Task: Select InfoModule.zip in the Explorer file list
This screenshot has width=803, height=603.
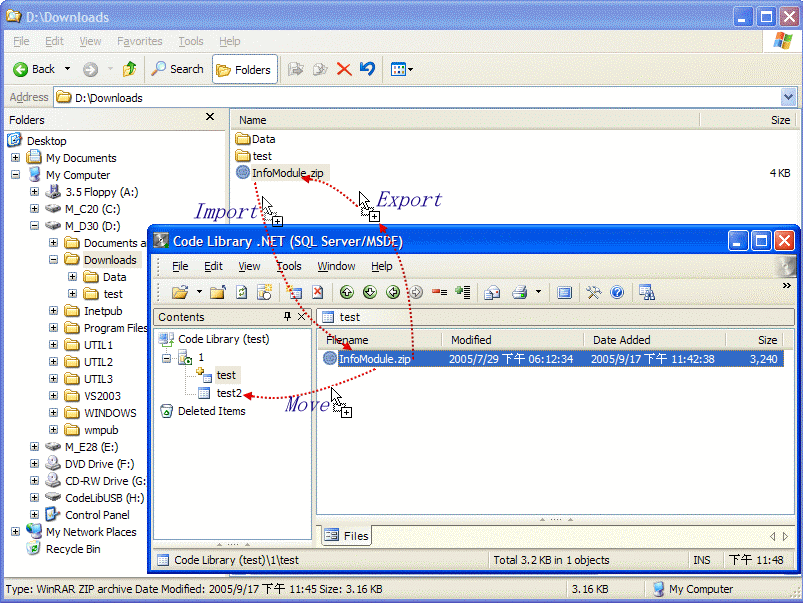Action: tap(287, 173)
